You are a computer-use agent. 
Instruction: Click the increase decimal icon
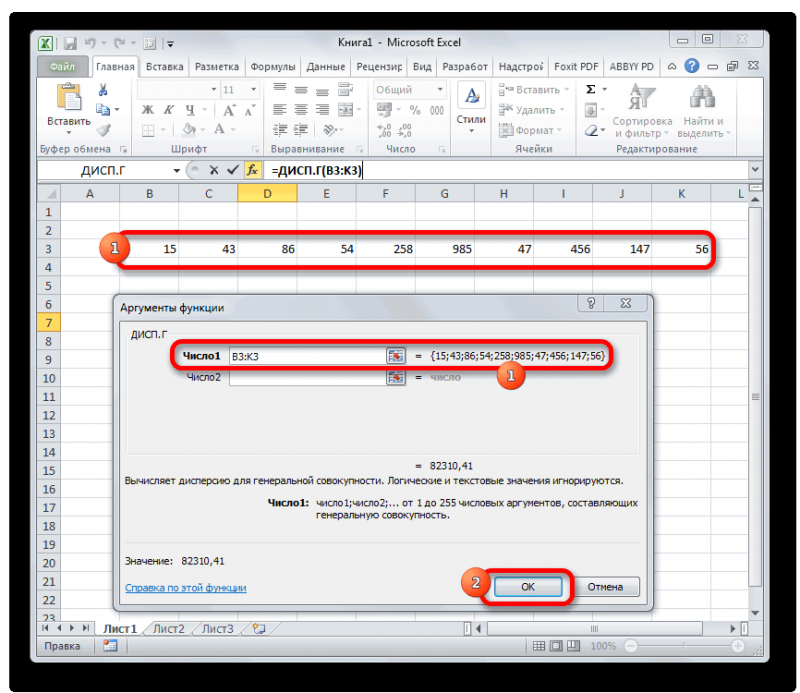coord(384,131)
